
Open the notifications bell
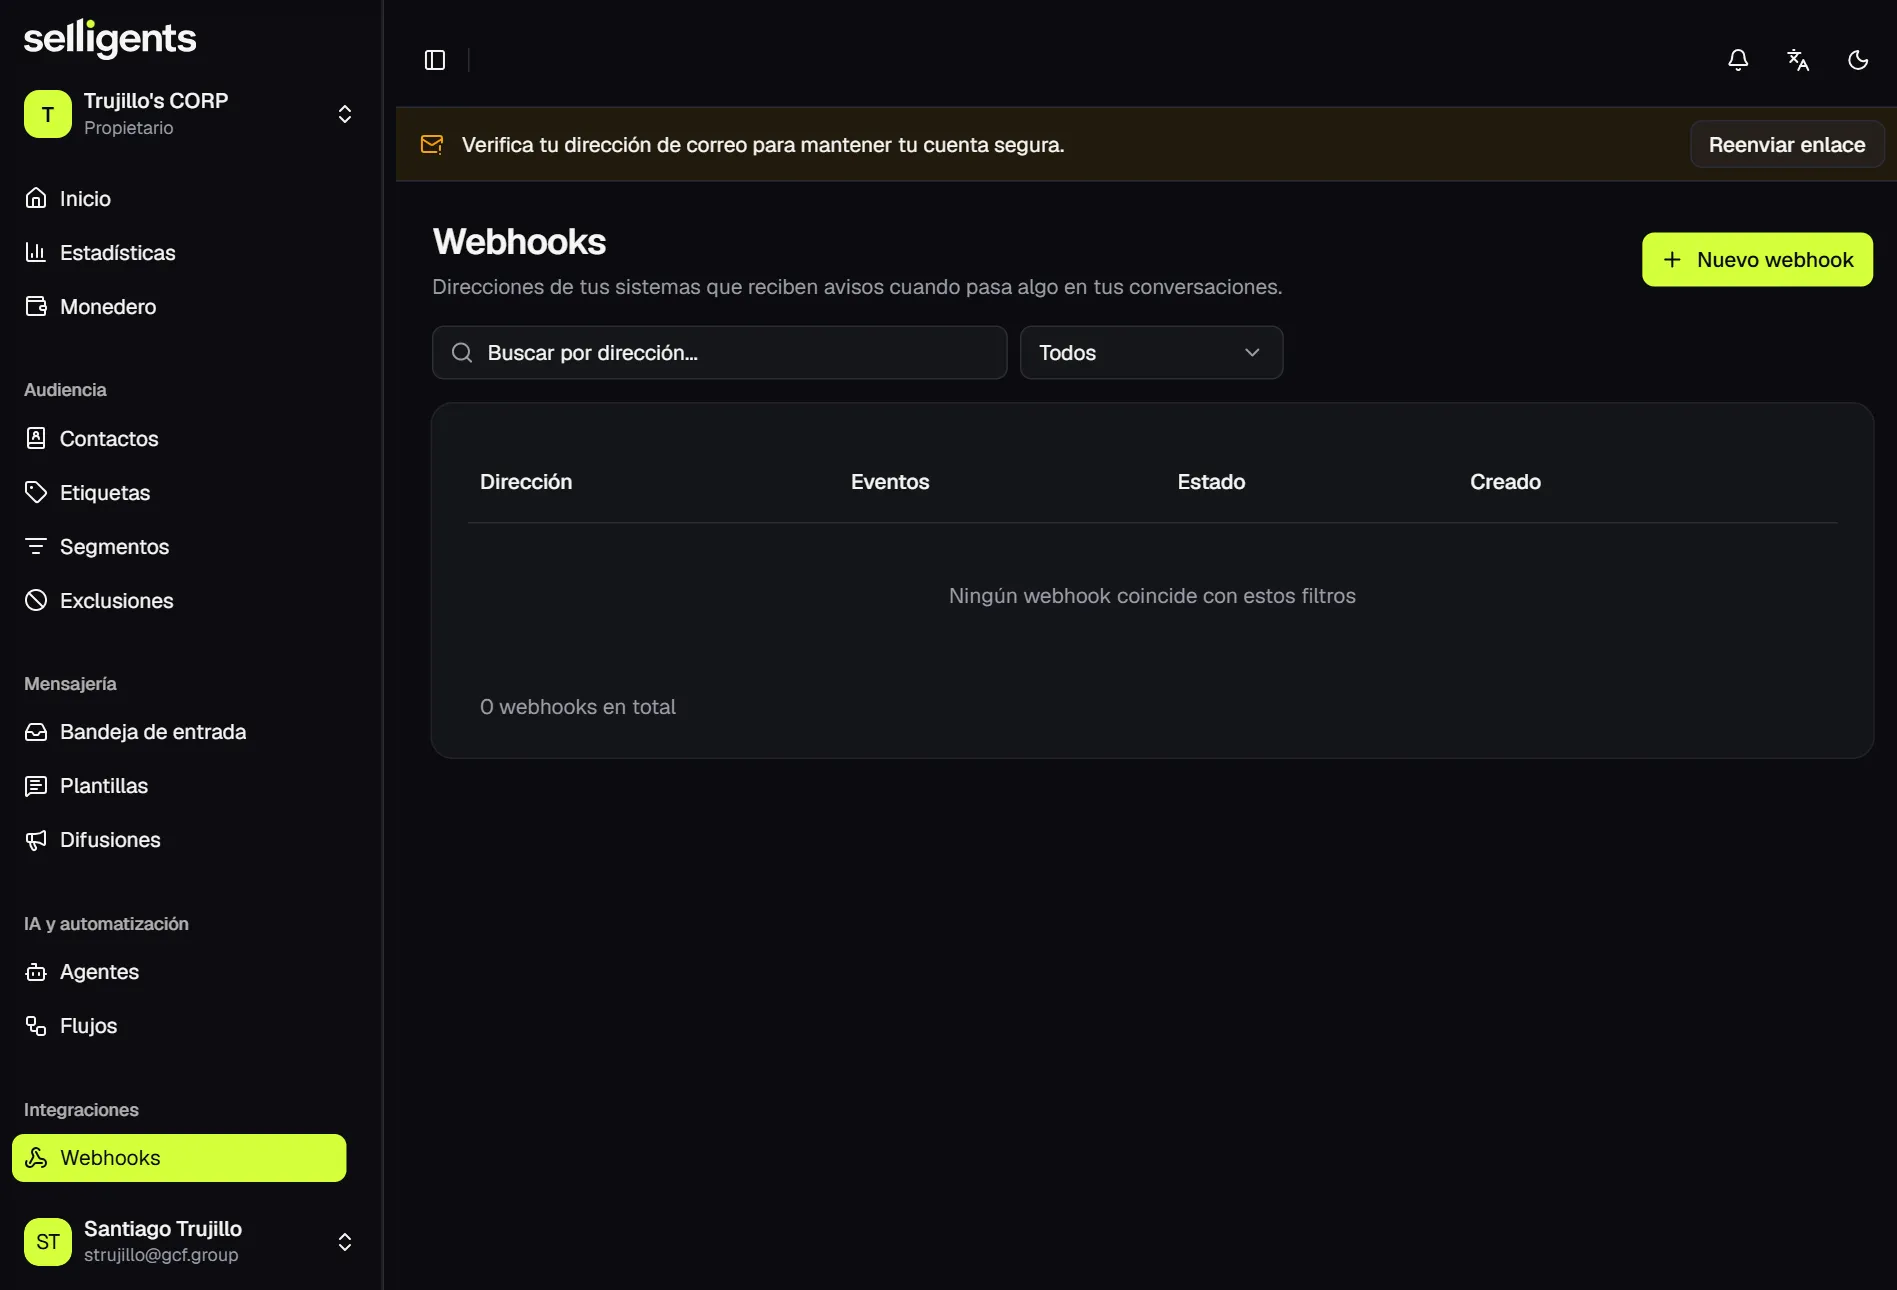[1738, 60]
